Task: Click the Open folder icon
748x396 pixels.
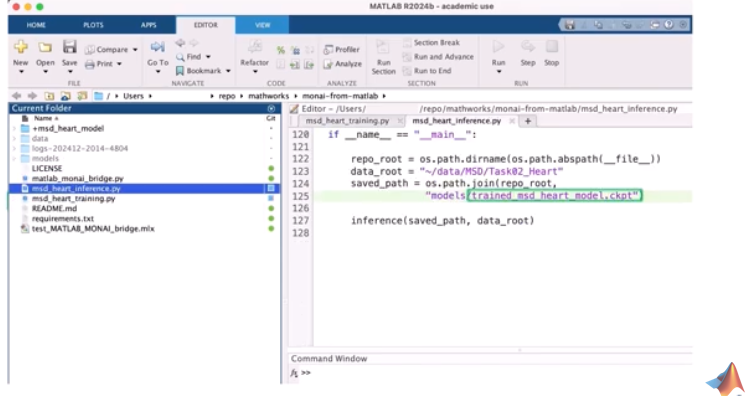Action: [45, 47]
